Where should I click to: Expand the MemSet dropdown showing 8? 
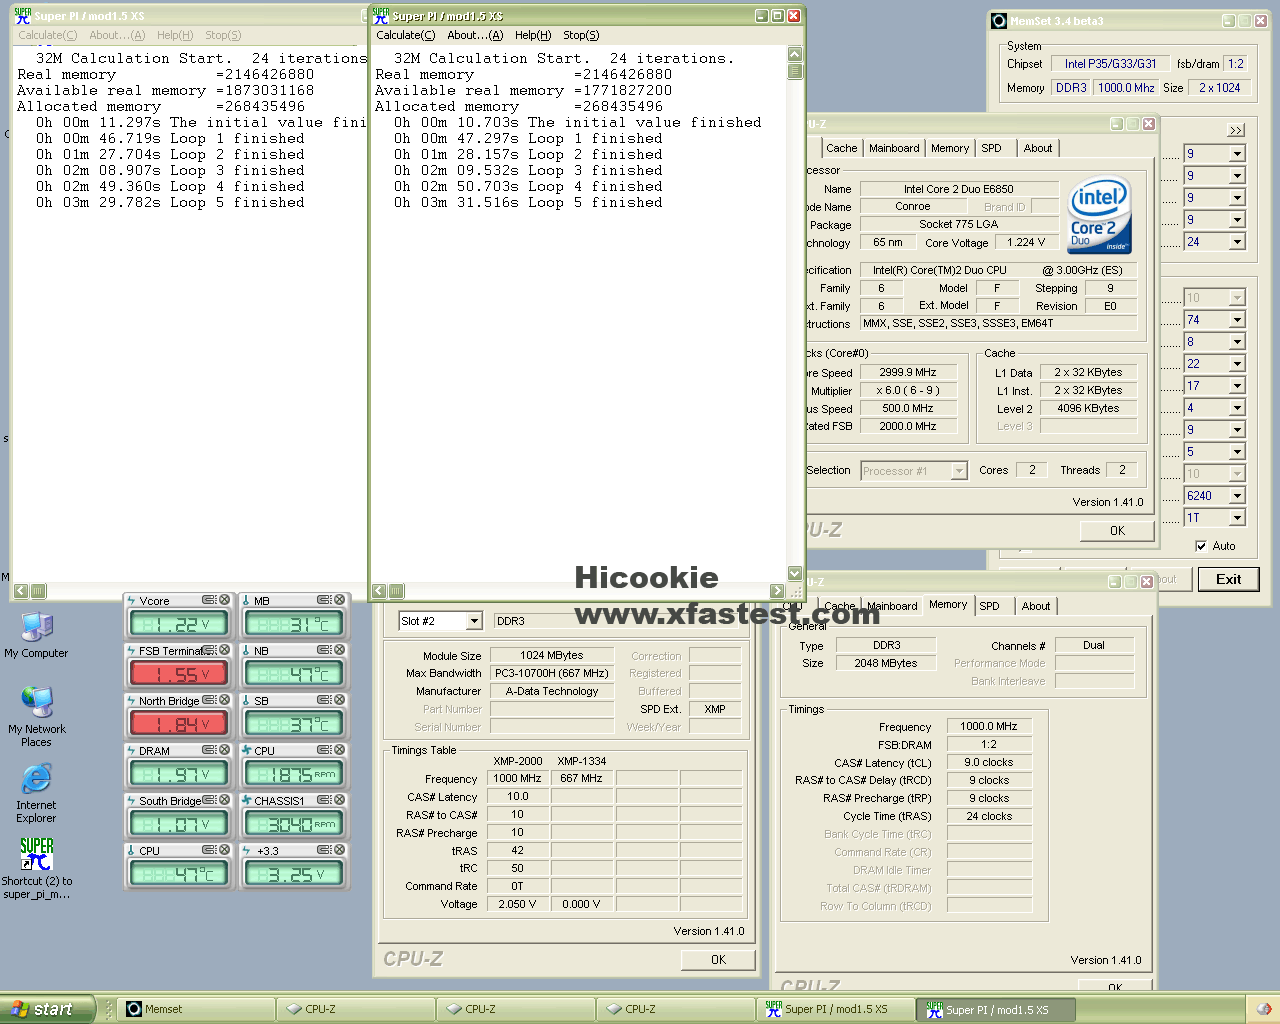[x=1237, y=342]
